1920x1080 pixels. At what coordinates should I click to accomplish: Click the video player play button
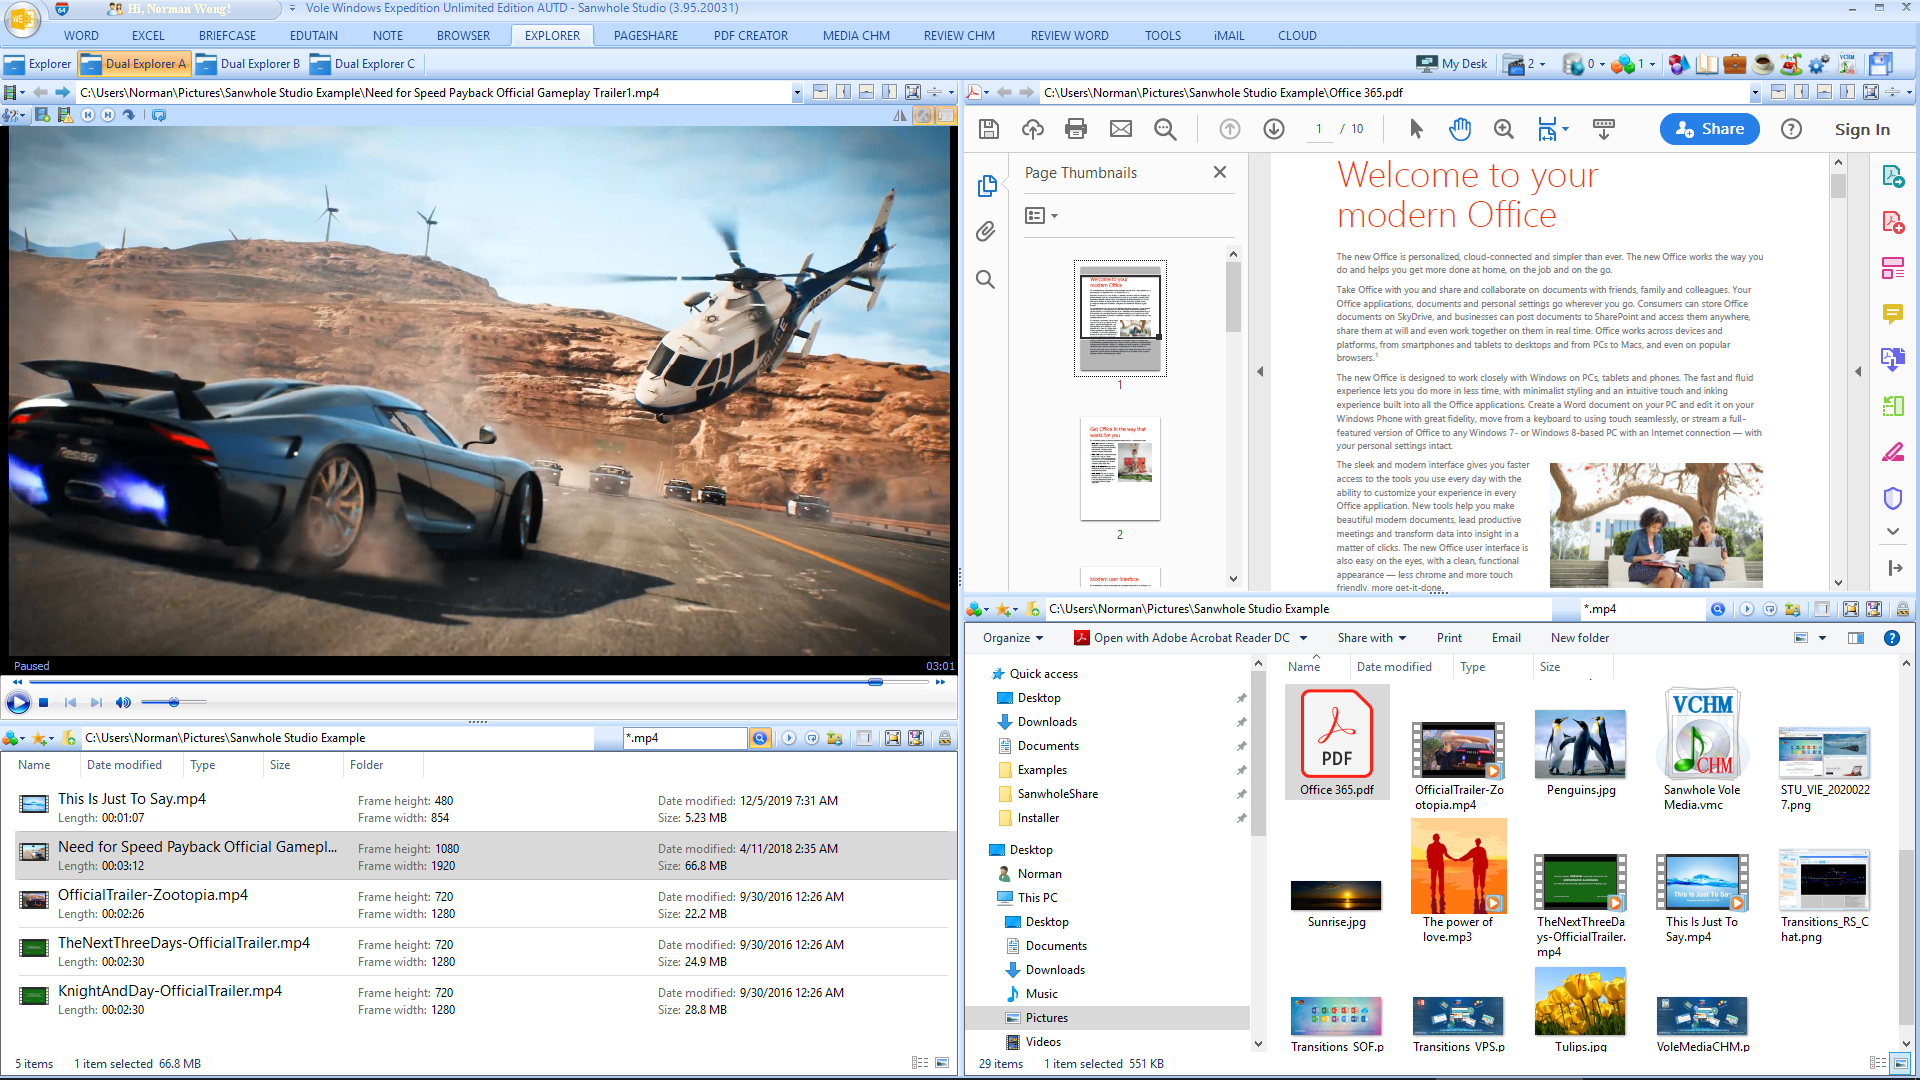pyautogui.click(x=18, y=703)
